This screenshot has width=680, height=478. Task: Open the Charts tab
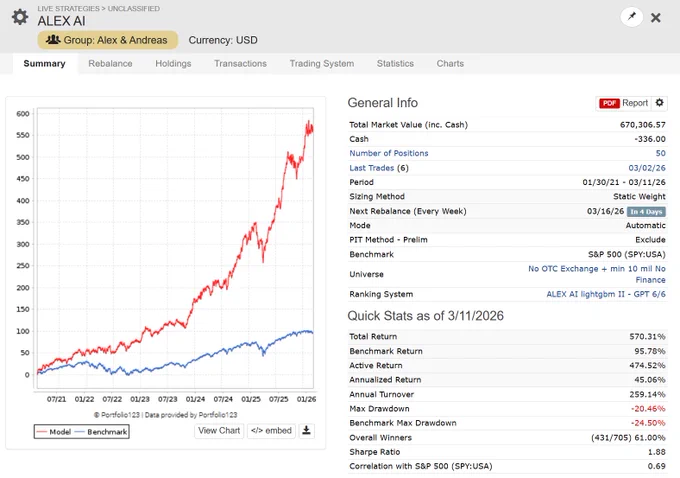(450, 63)
